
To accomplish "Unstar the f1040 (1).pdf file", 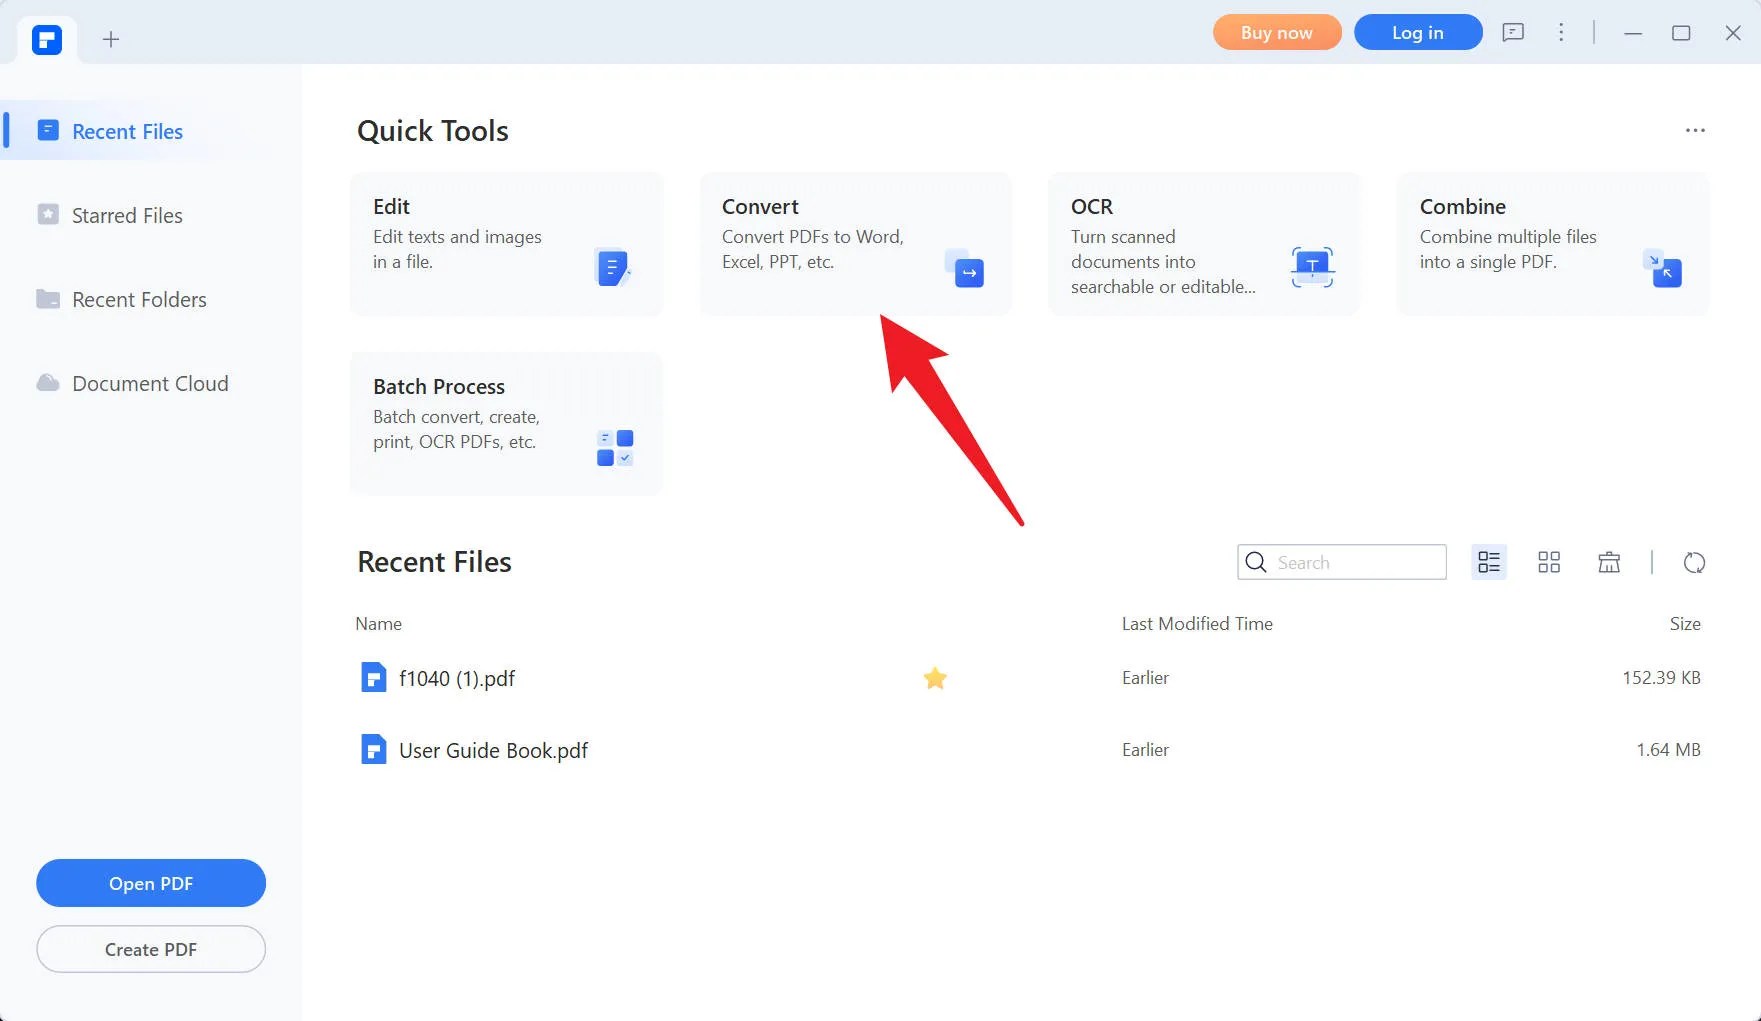I will 935,677.
